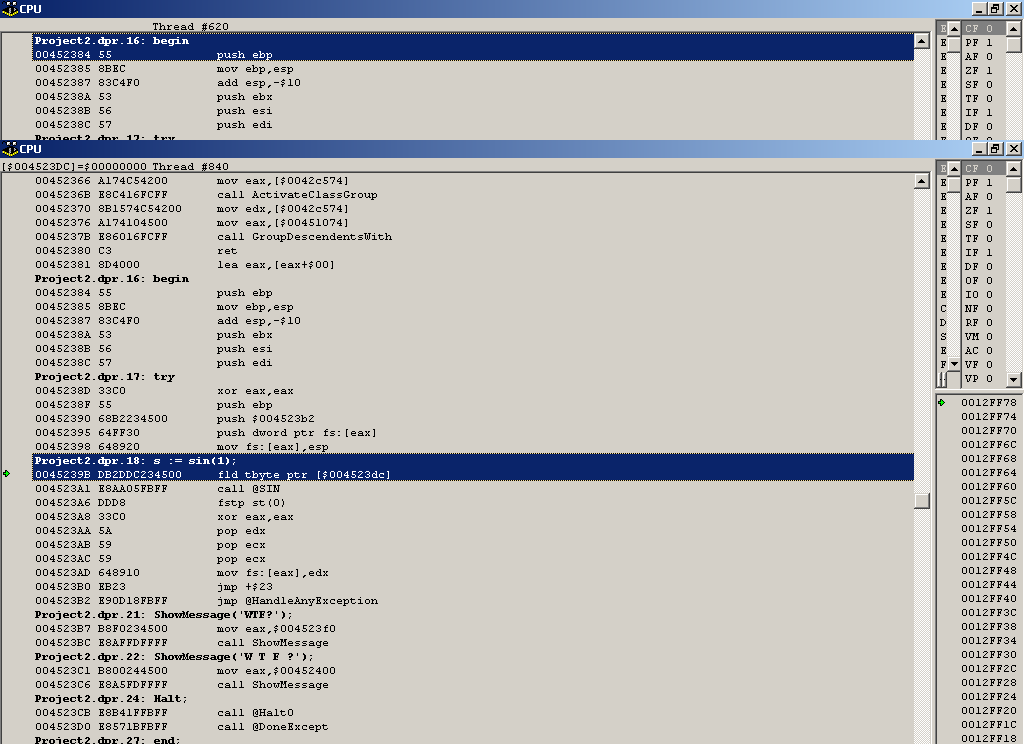Viewport: 1024px width, 744px height.
Task: Click the green execution arrow in the disassembly gutter
Action: 7,474
